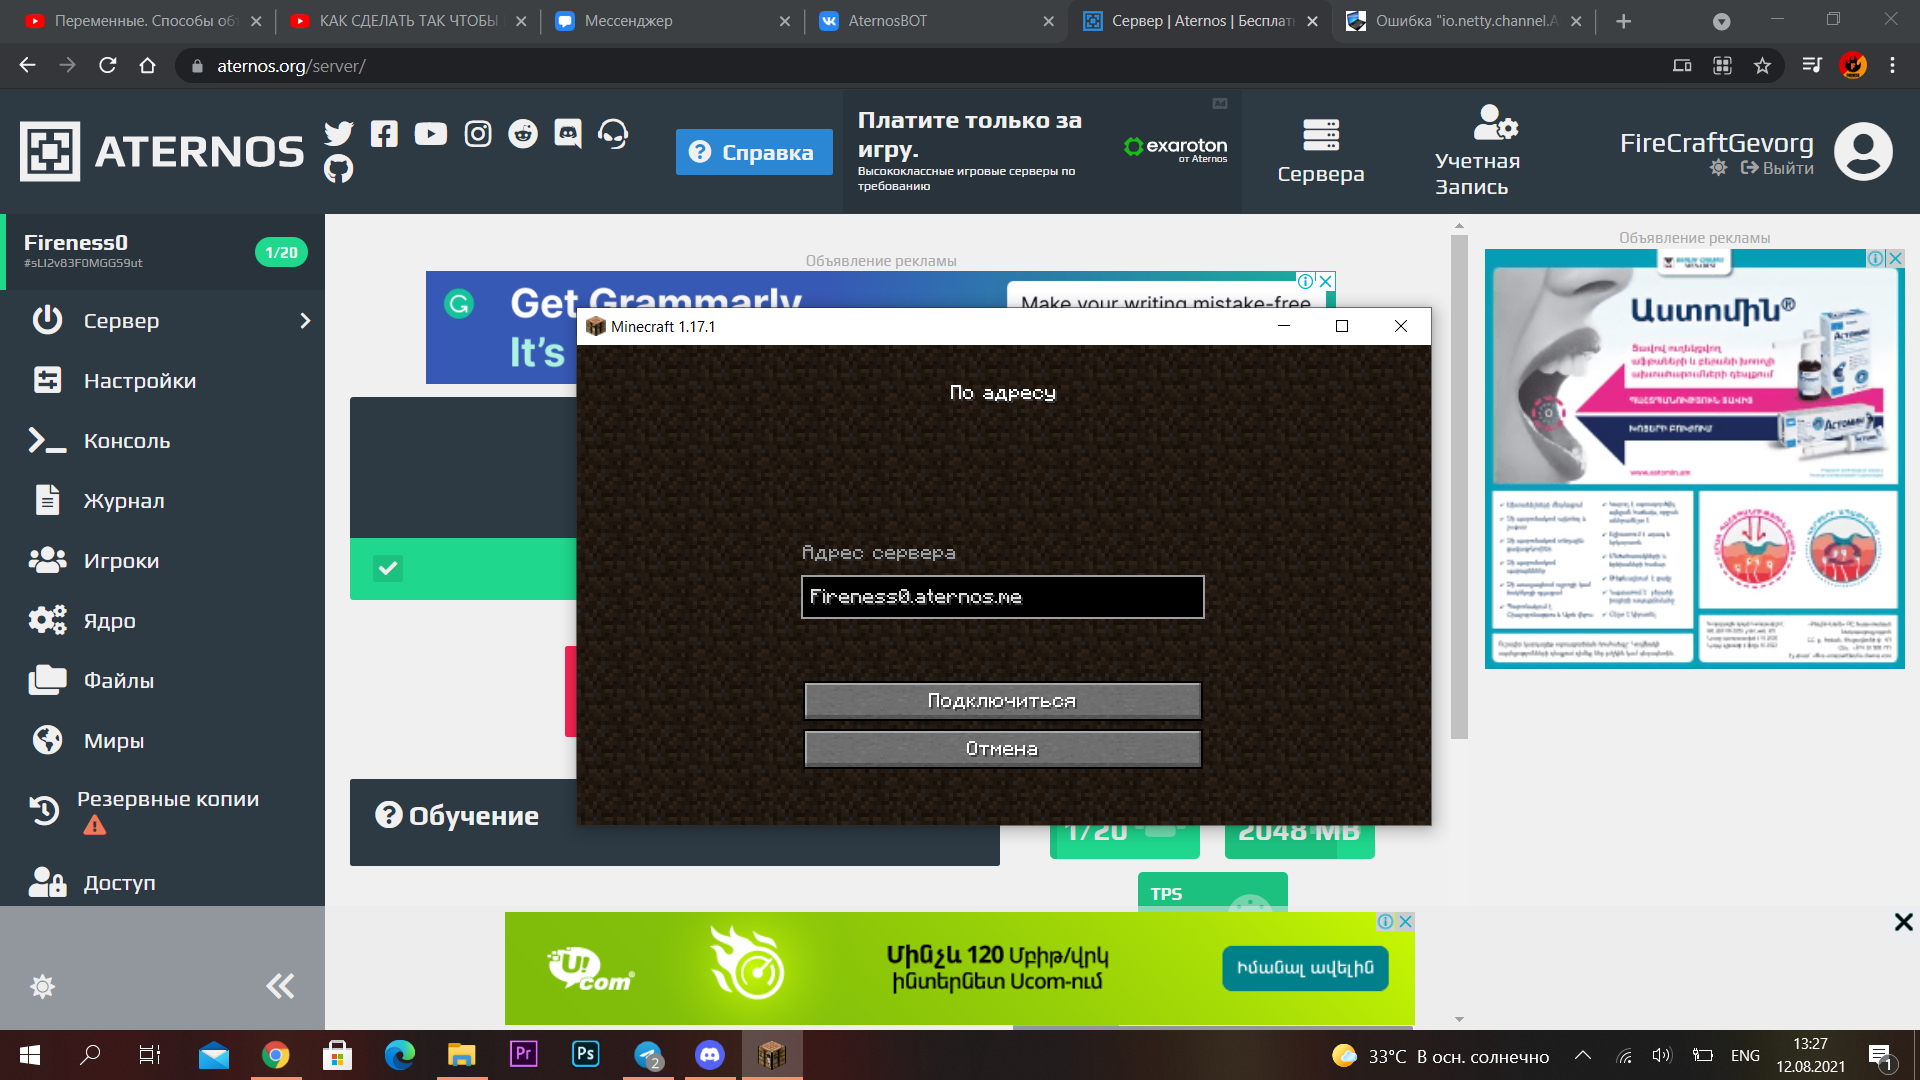Open Chrome from the taskbar
Image resolution: width=1920 pixels, height=1080 pixels.
pyautogui.click(x=276, y=1055)
